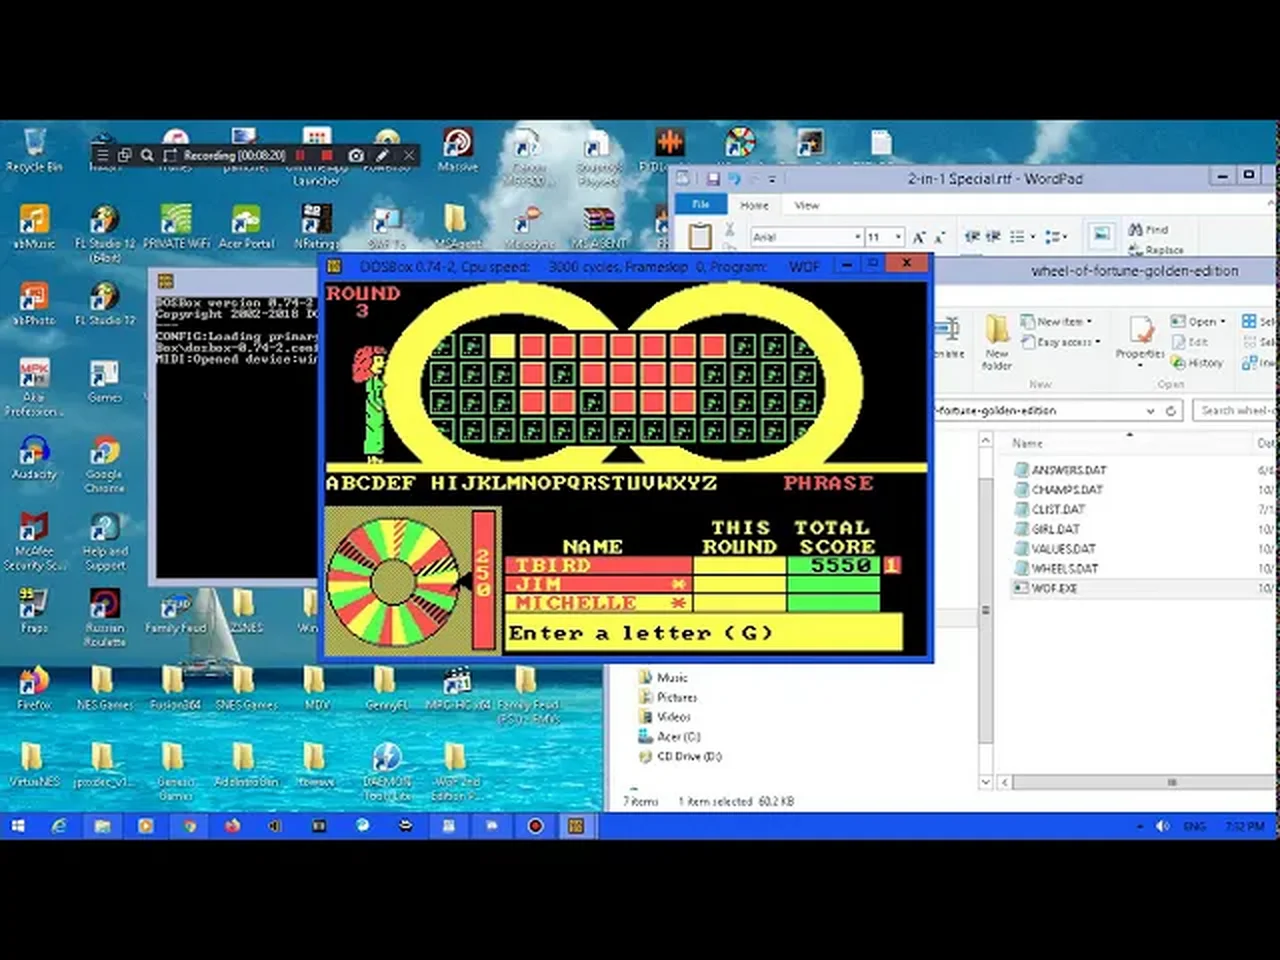Click the Properties icon in Explorer ribbon
Image resolution: width=1280 pixels, height=960 pixels.
tap(1140, 337)
